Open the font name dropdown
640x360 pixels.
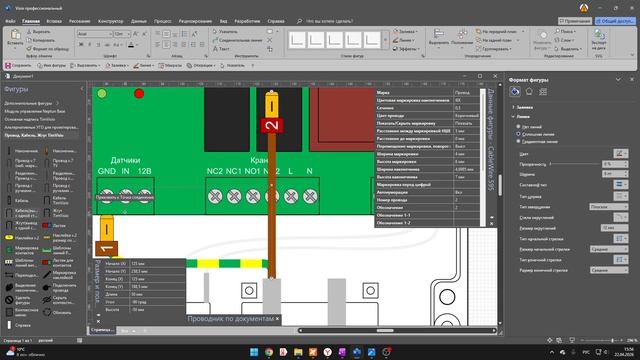click(95, 34)
